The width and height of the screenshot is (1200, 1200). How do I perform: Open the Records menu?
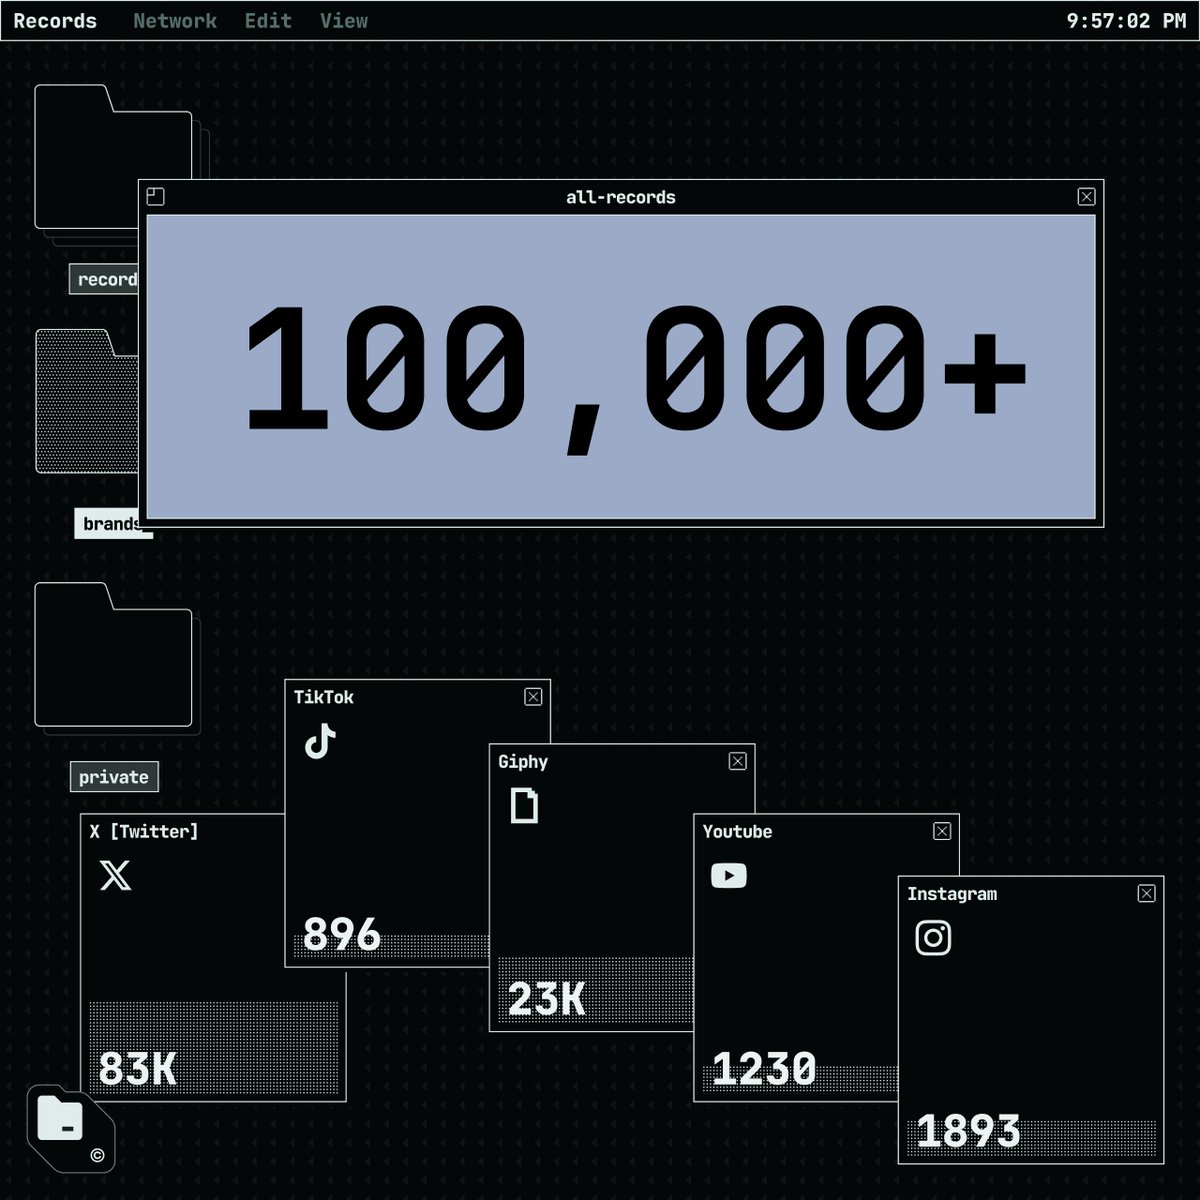click(x=55, y=21)
